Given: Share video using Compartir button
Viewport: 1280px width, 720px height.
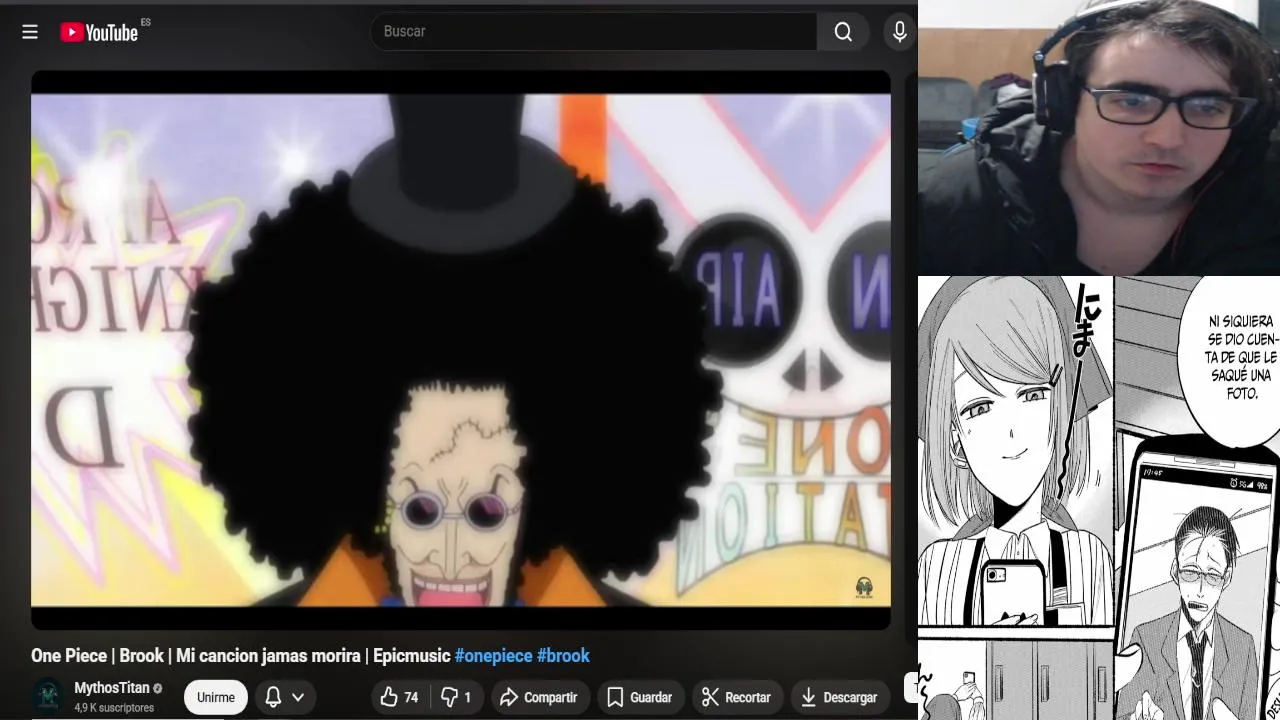Looking at the screenshot, I should tap(538, 697).
